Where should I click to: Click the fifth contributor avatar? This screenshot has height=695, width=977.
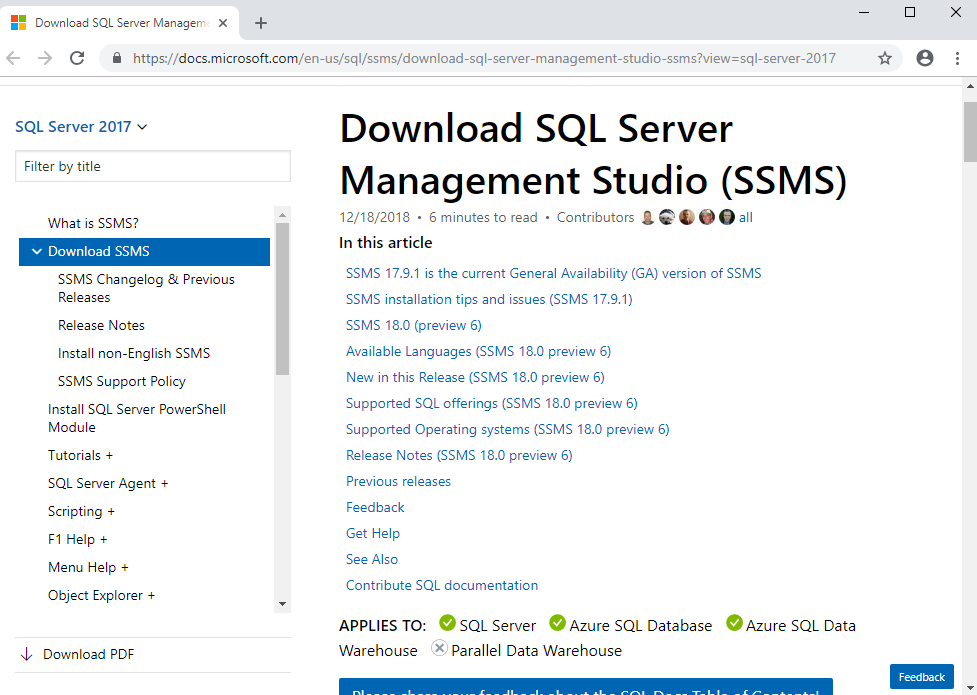(x=727, y=218)
